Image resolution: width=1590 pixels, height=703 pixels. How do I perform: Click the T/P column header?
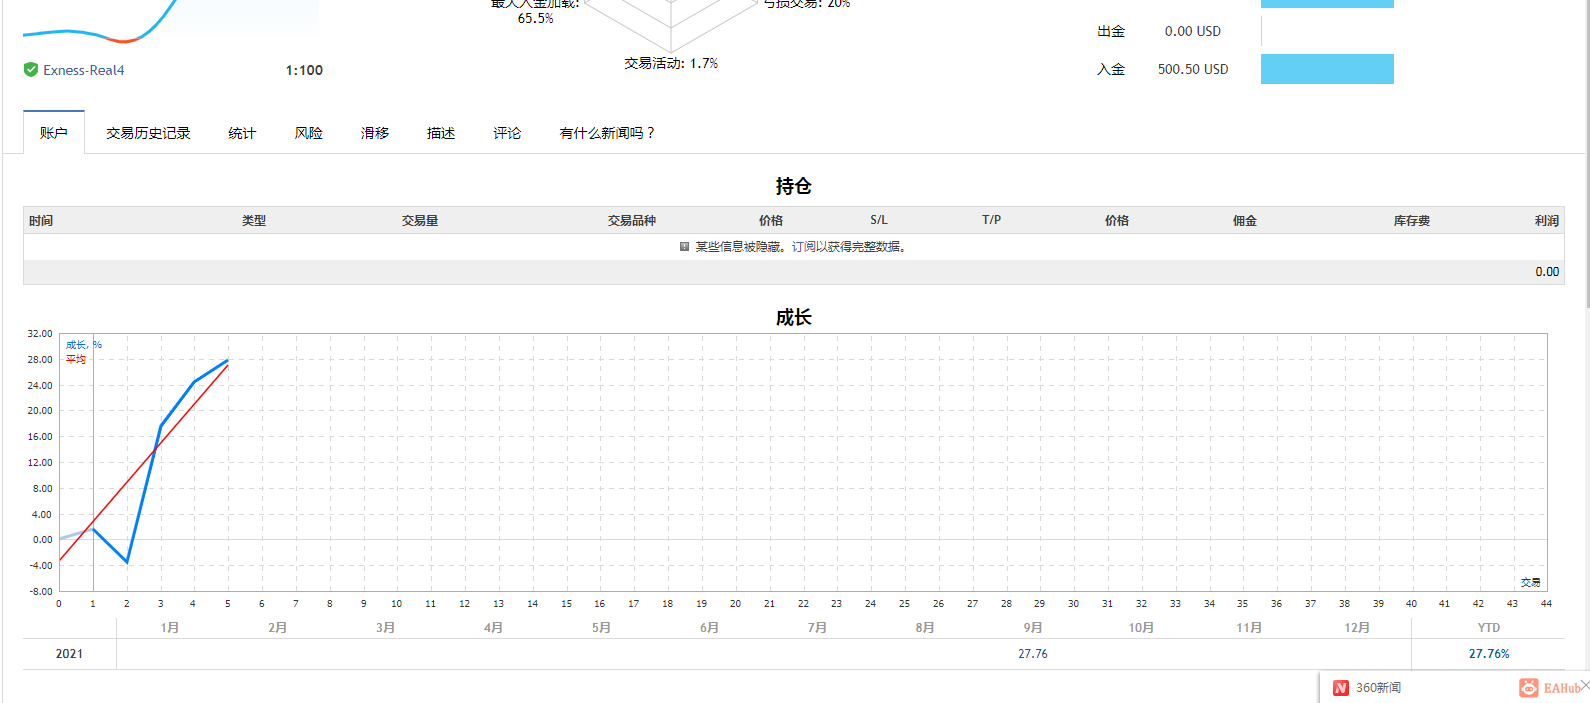click(991, 220)
